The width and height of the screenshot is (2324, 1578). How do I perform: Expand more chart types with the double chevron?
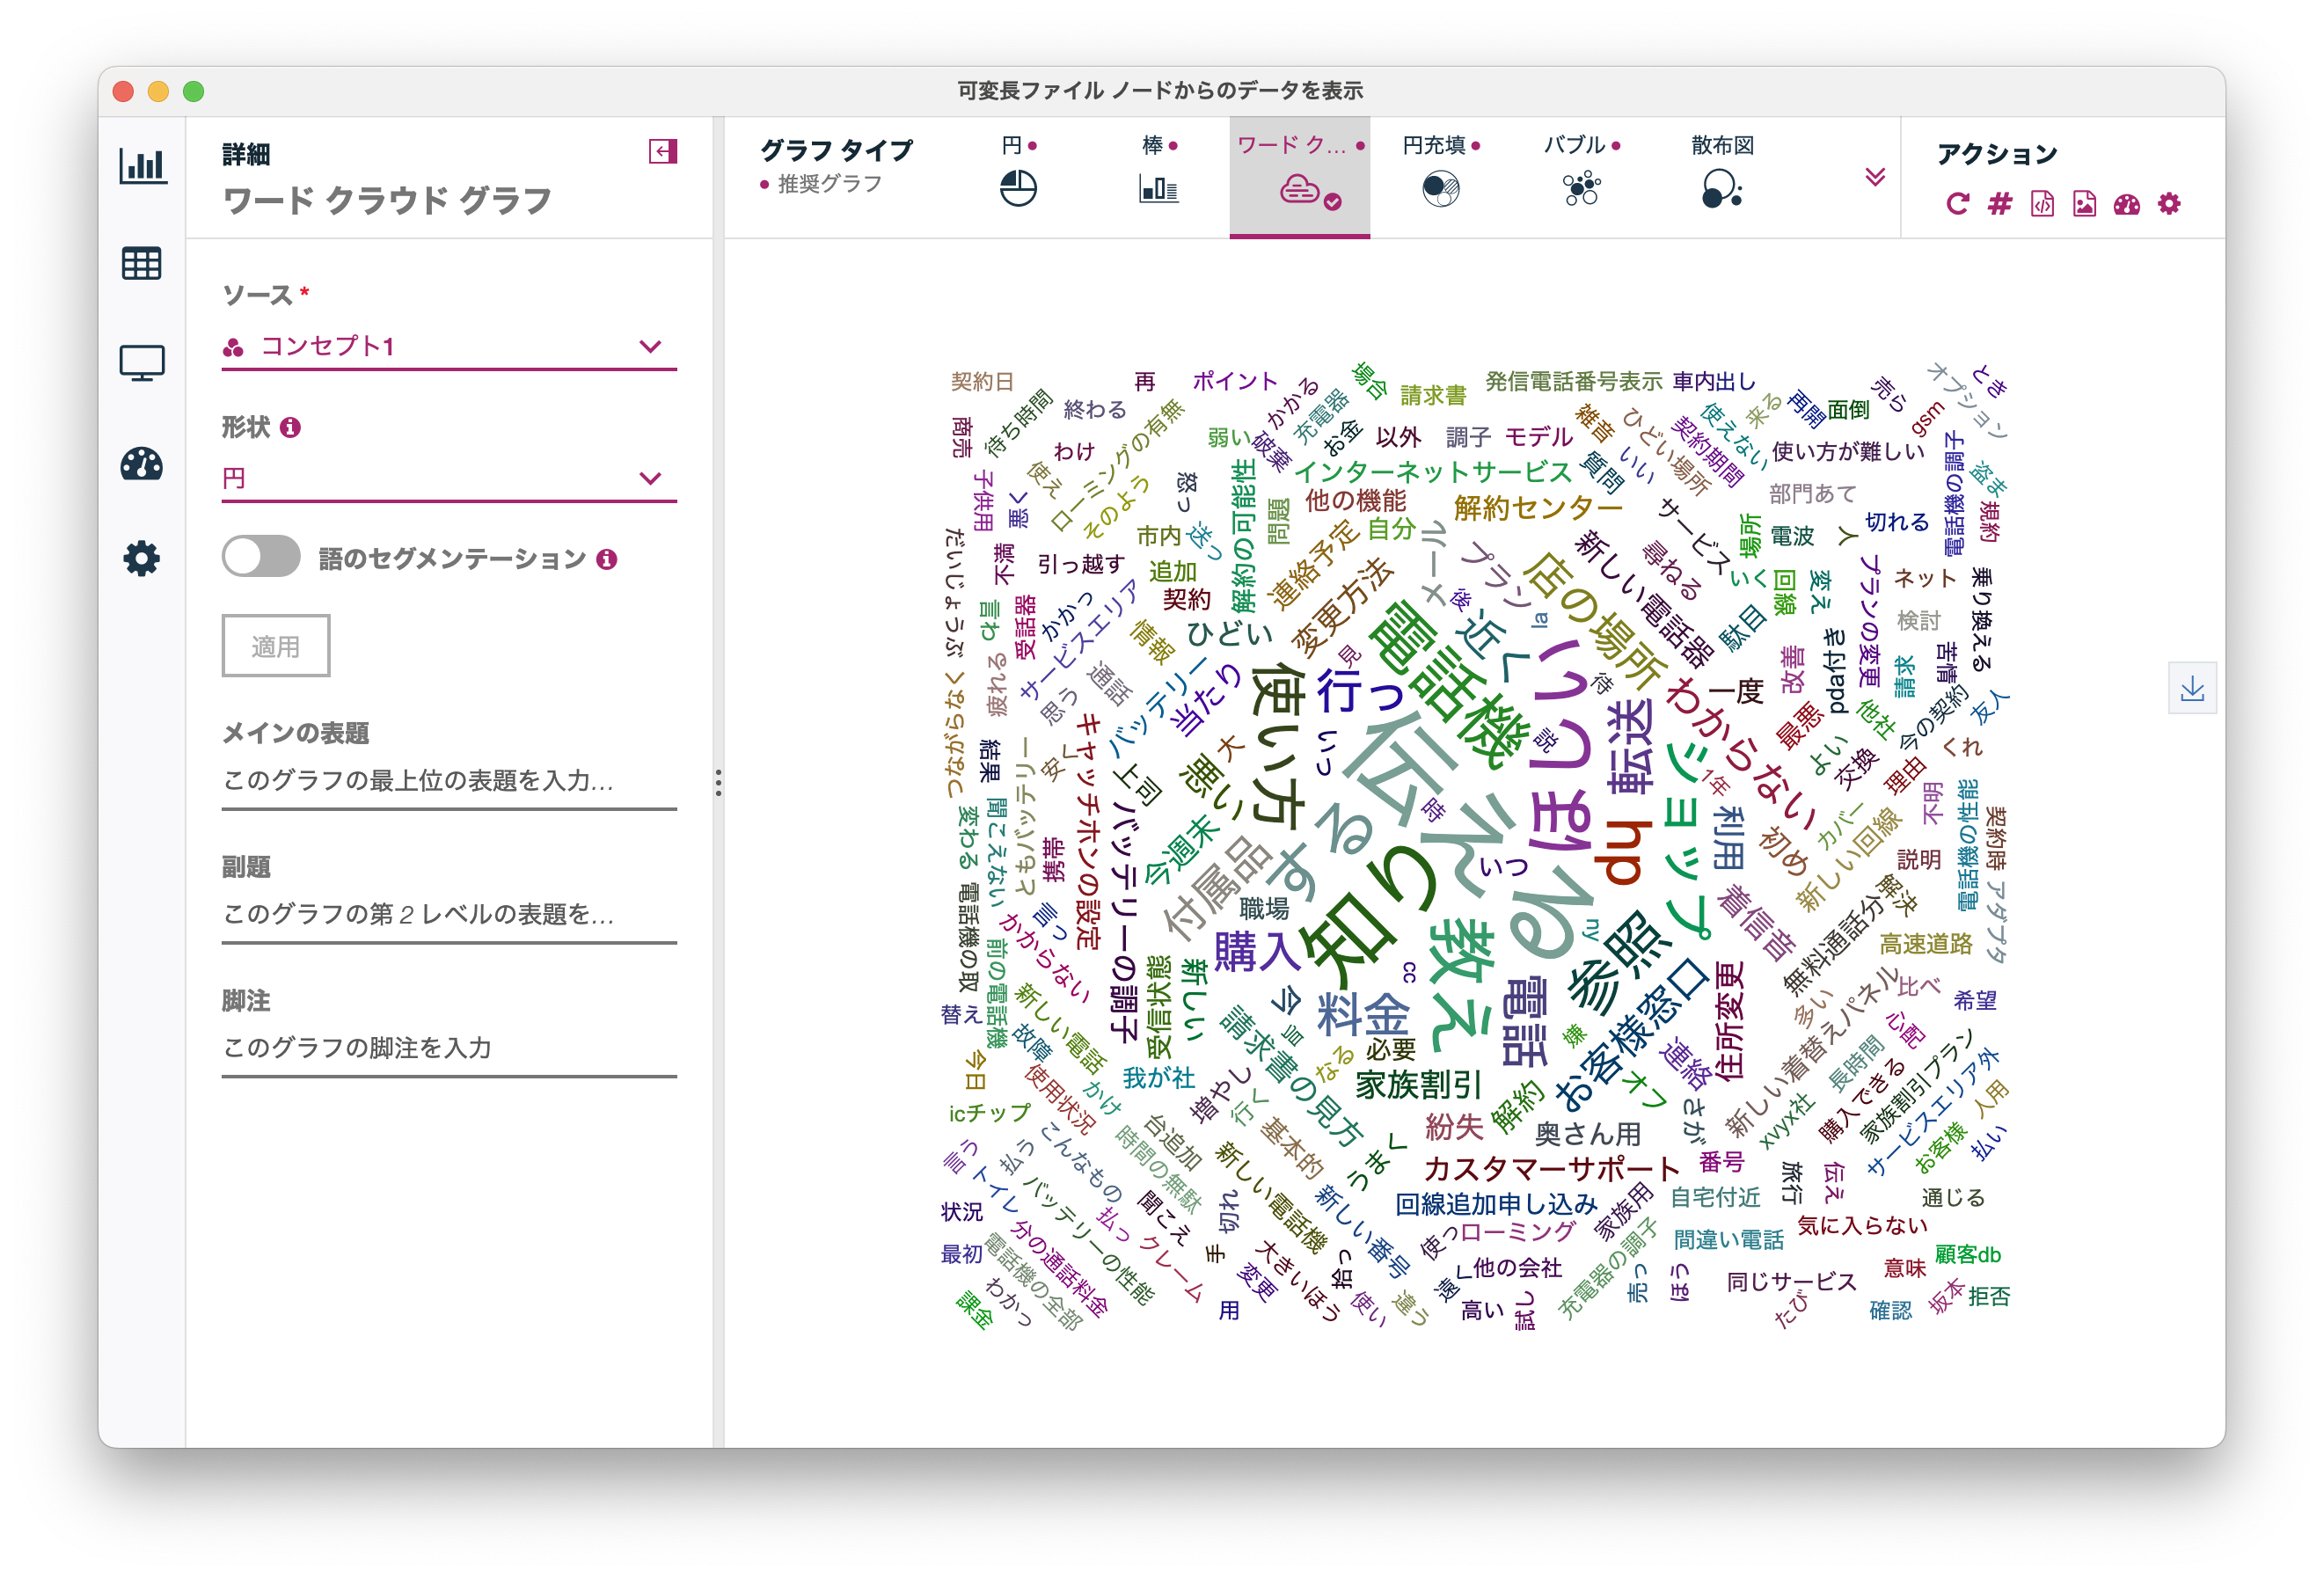[1872, 180]
